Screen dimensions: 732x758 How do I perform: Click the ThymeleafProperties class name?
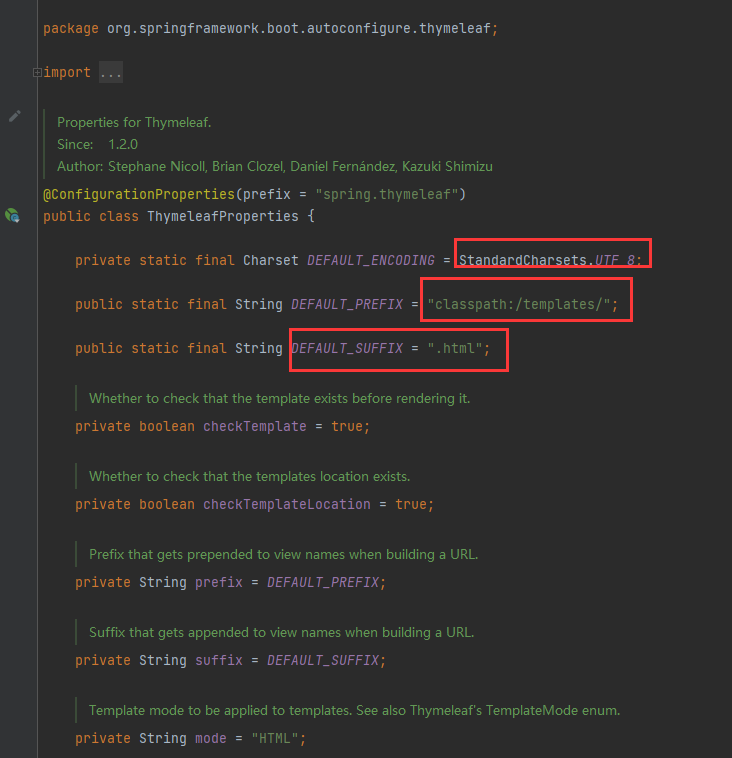click(x=223, y=216)
